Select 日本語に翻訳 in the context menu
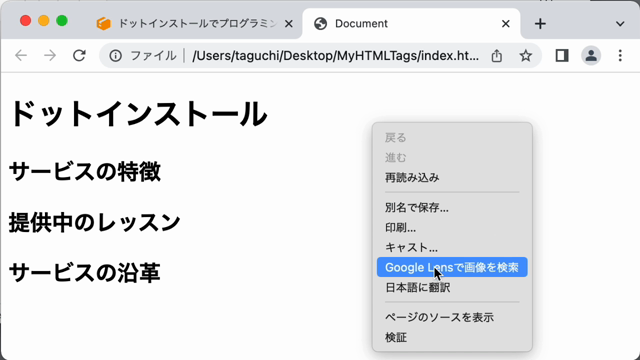The height and width of the screenshot is (360, 640). (452, 287)
